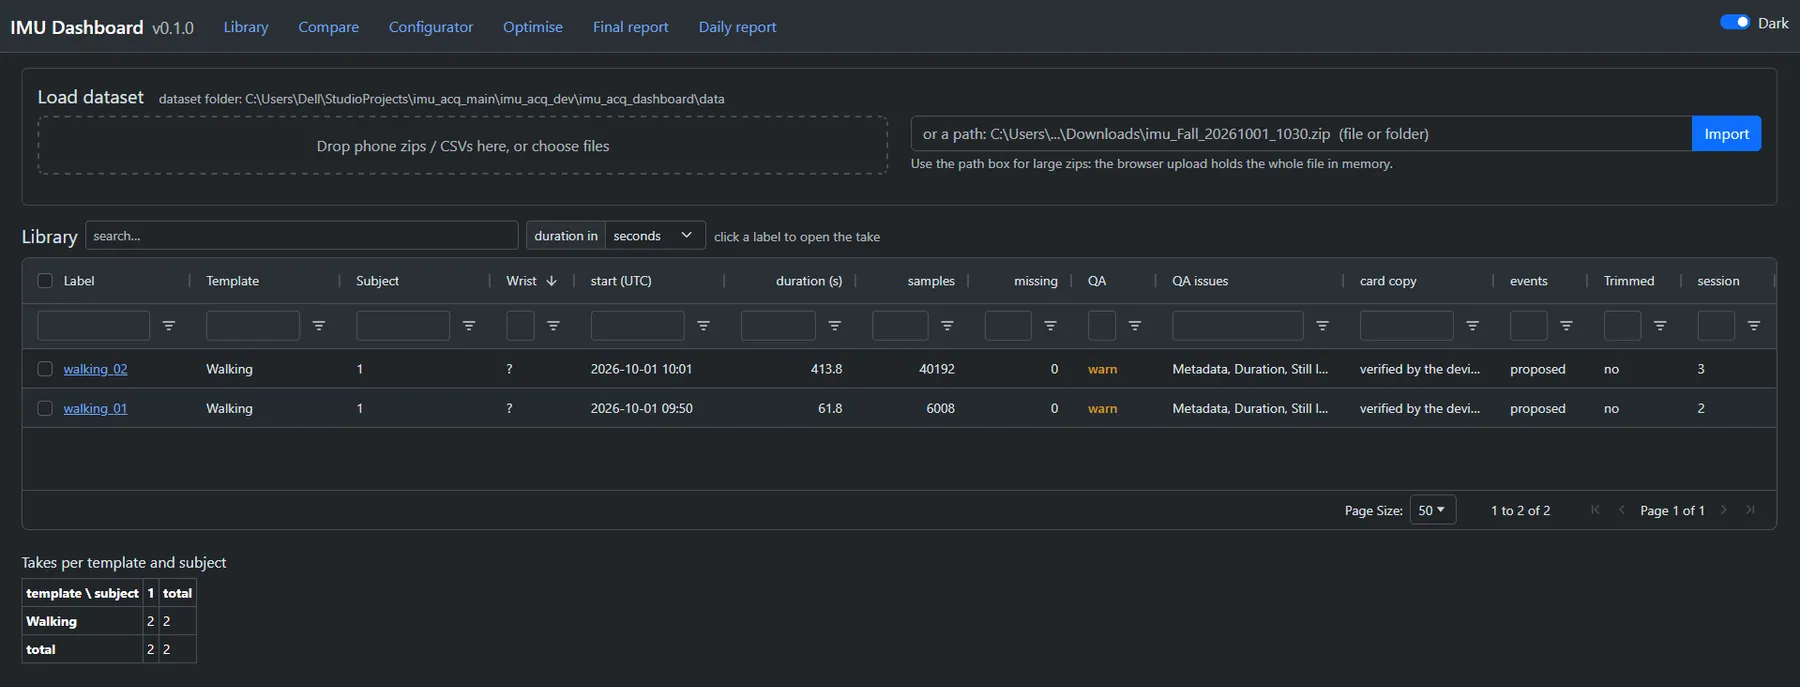
Task: Open filter menu icon for samples column
Action: click(947, 326)
